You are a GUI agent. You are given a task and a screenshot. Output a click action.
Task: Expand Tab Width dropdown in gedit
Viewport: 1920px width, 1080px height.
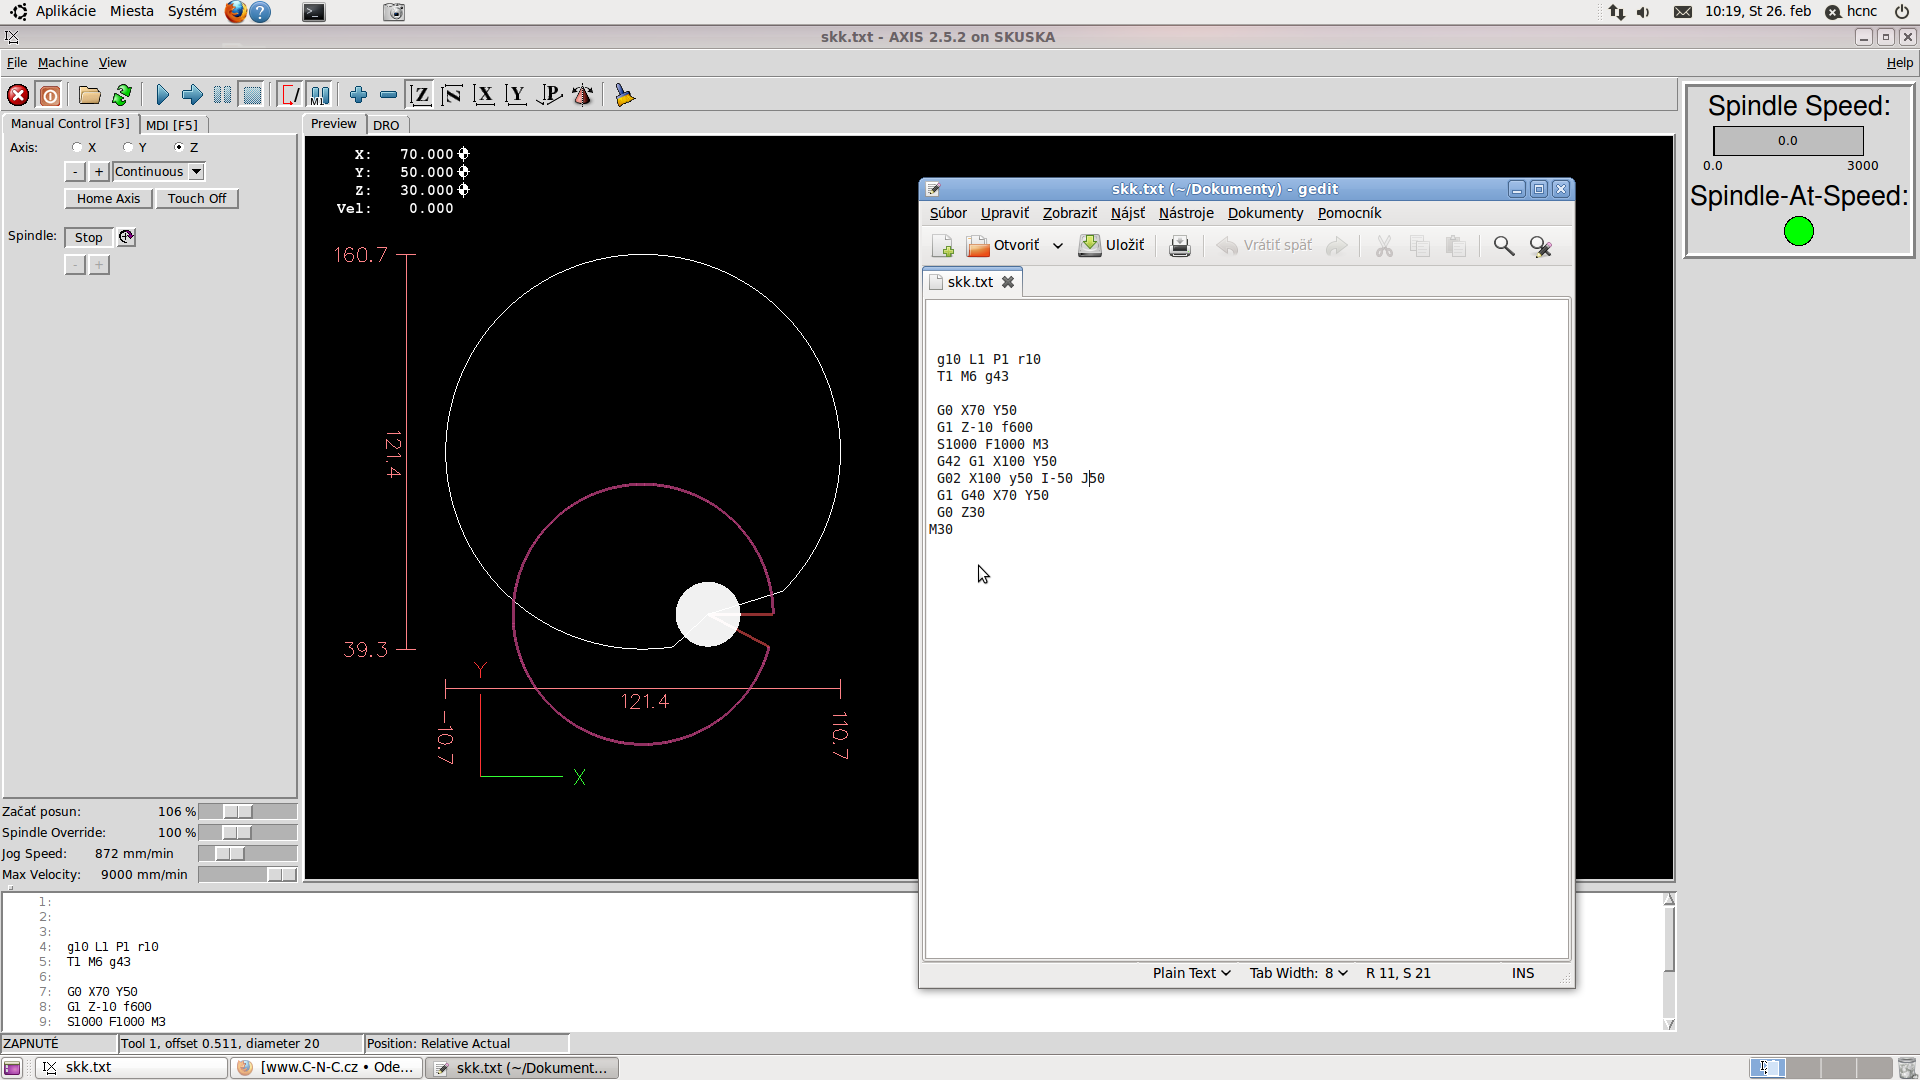tap(1298, 973)
